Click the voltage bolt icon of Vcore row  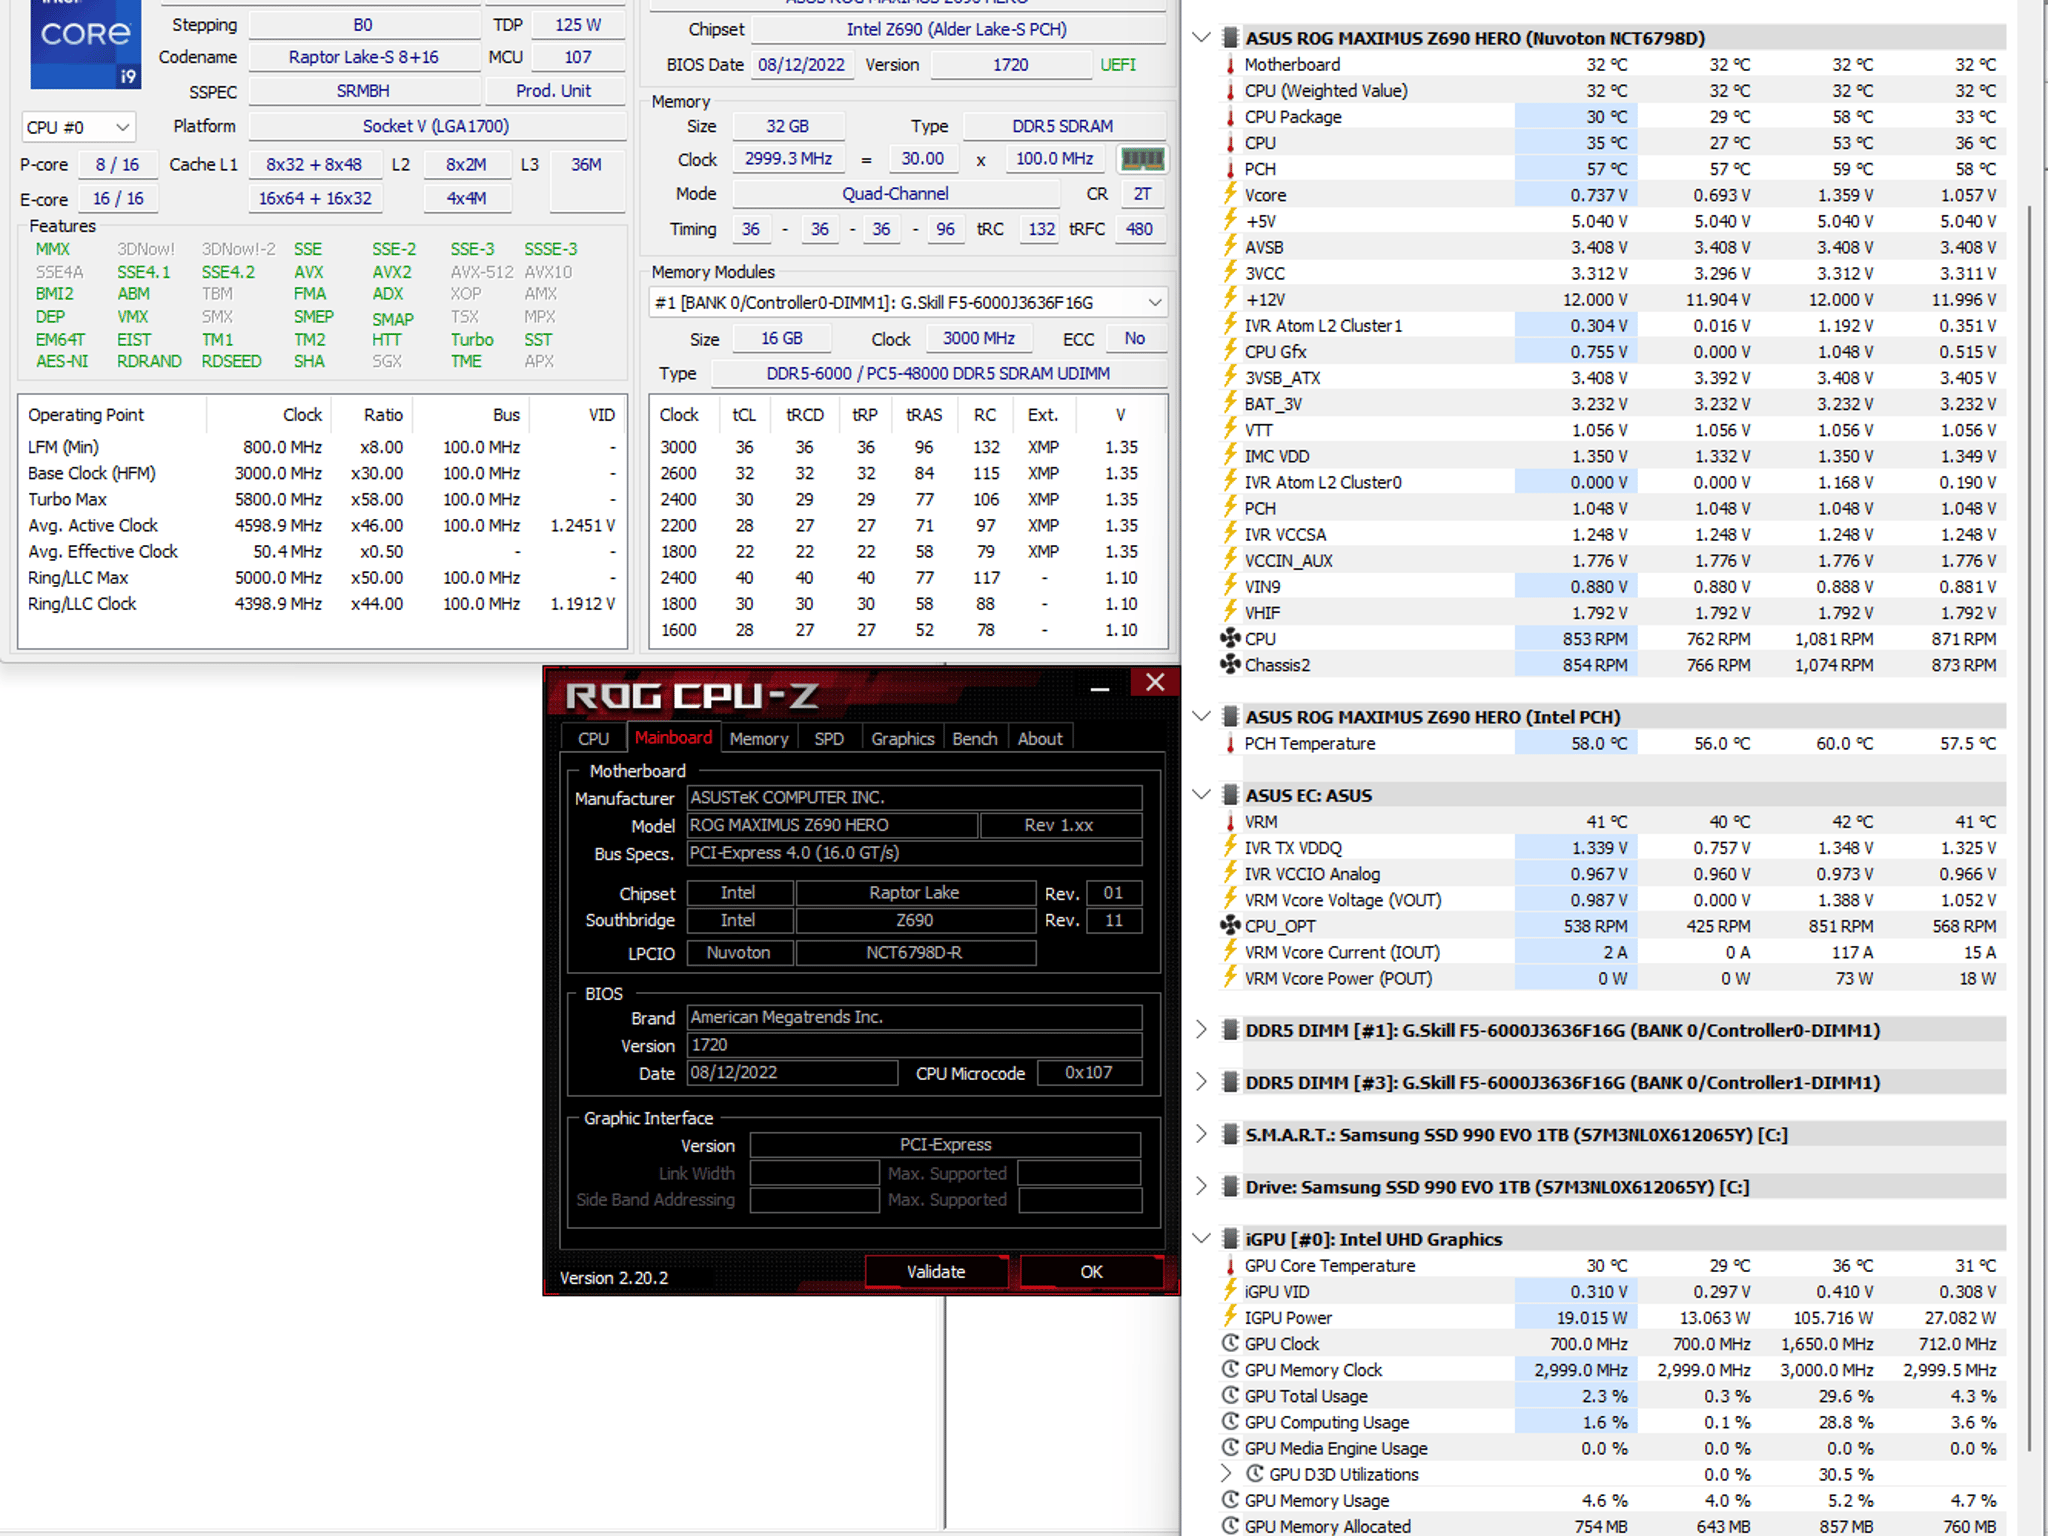[x=1230, y=194]
